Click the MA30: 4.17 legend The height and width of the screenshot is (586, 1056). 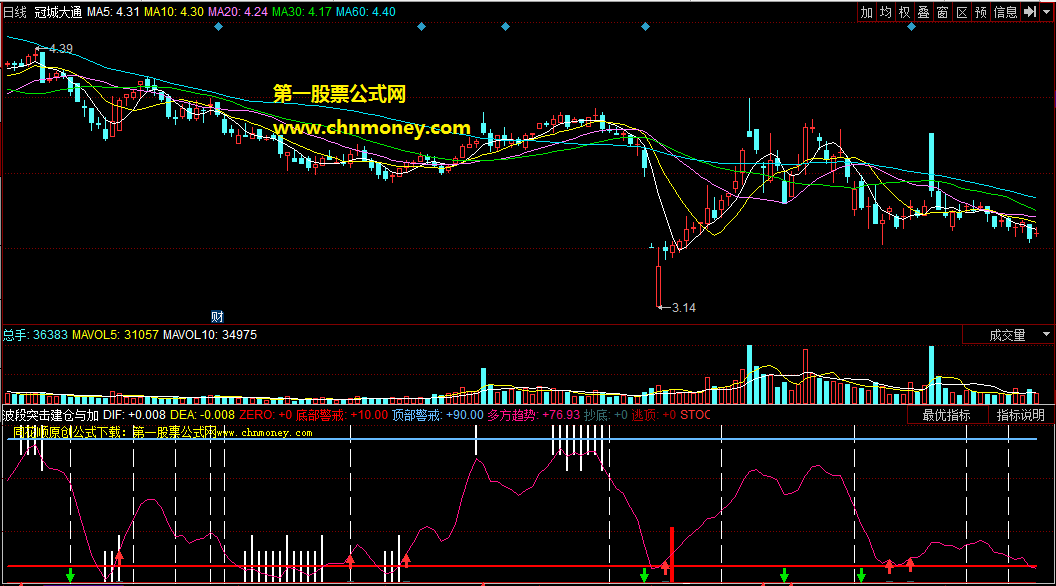point(302,12)
